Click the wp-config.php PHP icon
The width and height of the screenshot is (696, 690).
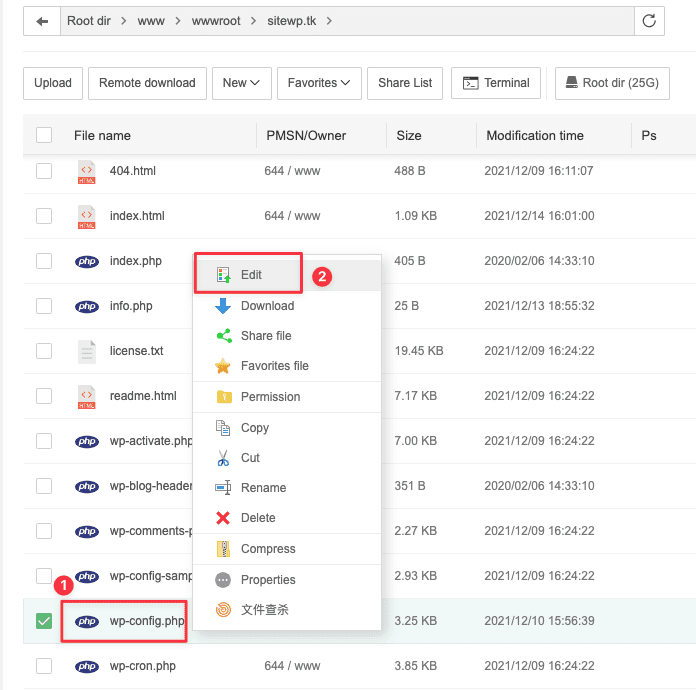[x=87, y=621]
